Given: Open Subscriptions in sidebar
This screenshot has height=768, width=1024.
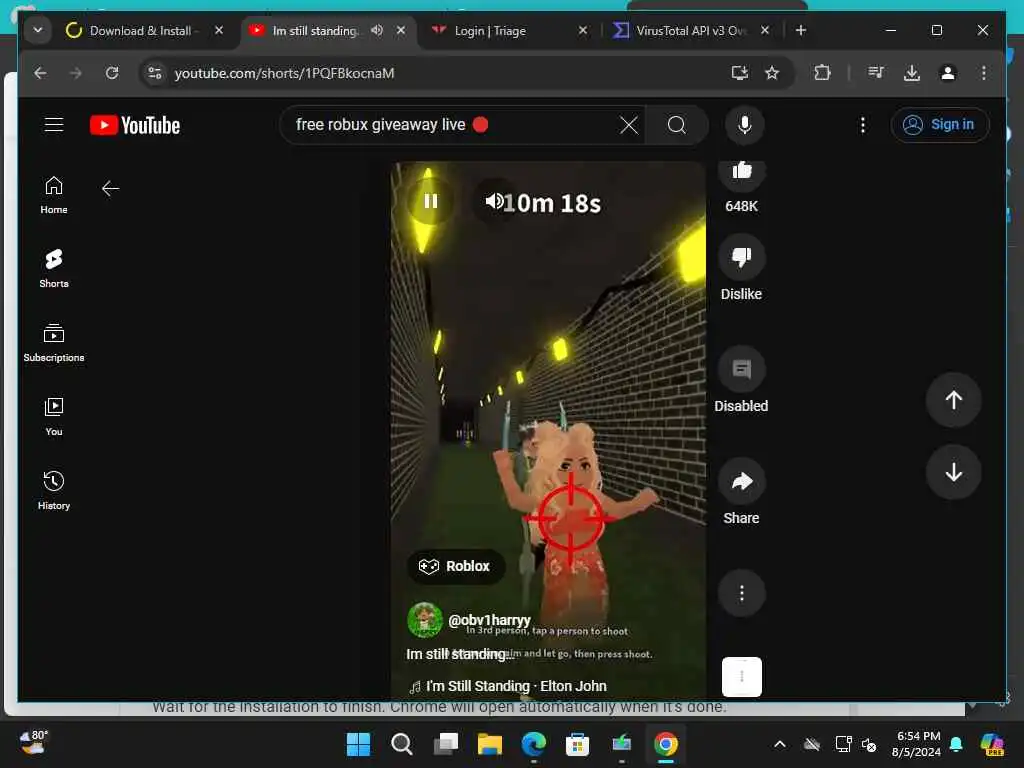Looking at the screenshot, I should click(54, 343).
